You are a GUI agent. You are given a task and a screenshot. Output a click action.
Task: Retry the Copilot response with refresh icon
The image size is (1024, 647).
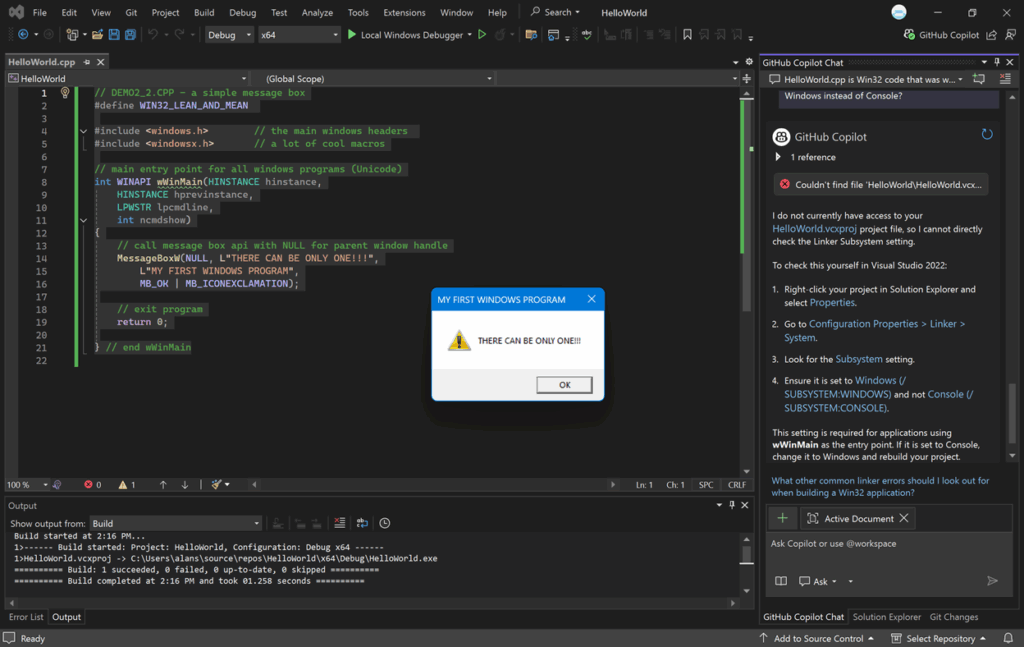[987, 135]
